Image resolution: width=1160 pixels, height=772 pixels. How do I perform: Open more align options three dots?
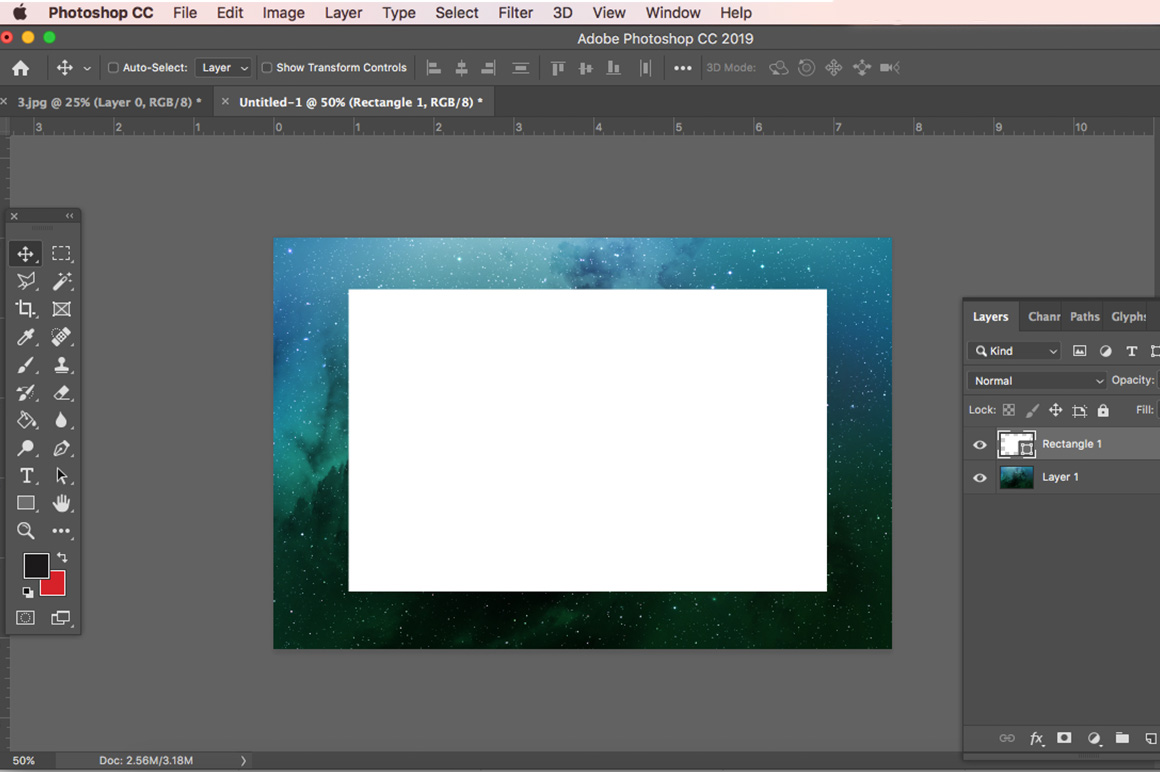(683, 68)
